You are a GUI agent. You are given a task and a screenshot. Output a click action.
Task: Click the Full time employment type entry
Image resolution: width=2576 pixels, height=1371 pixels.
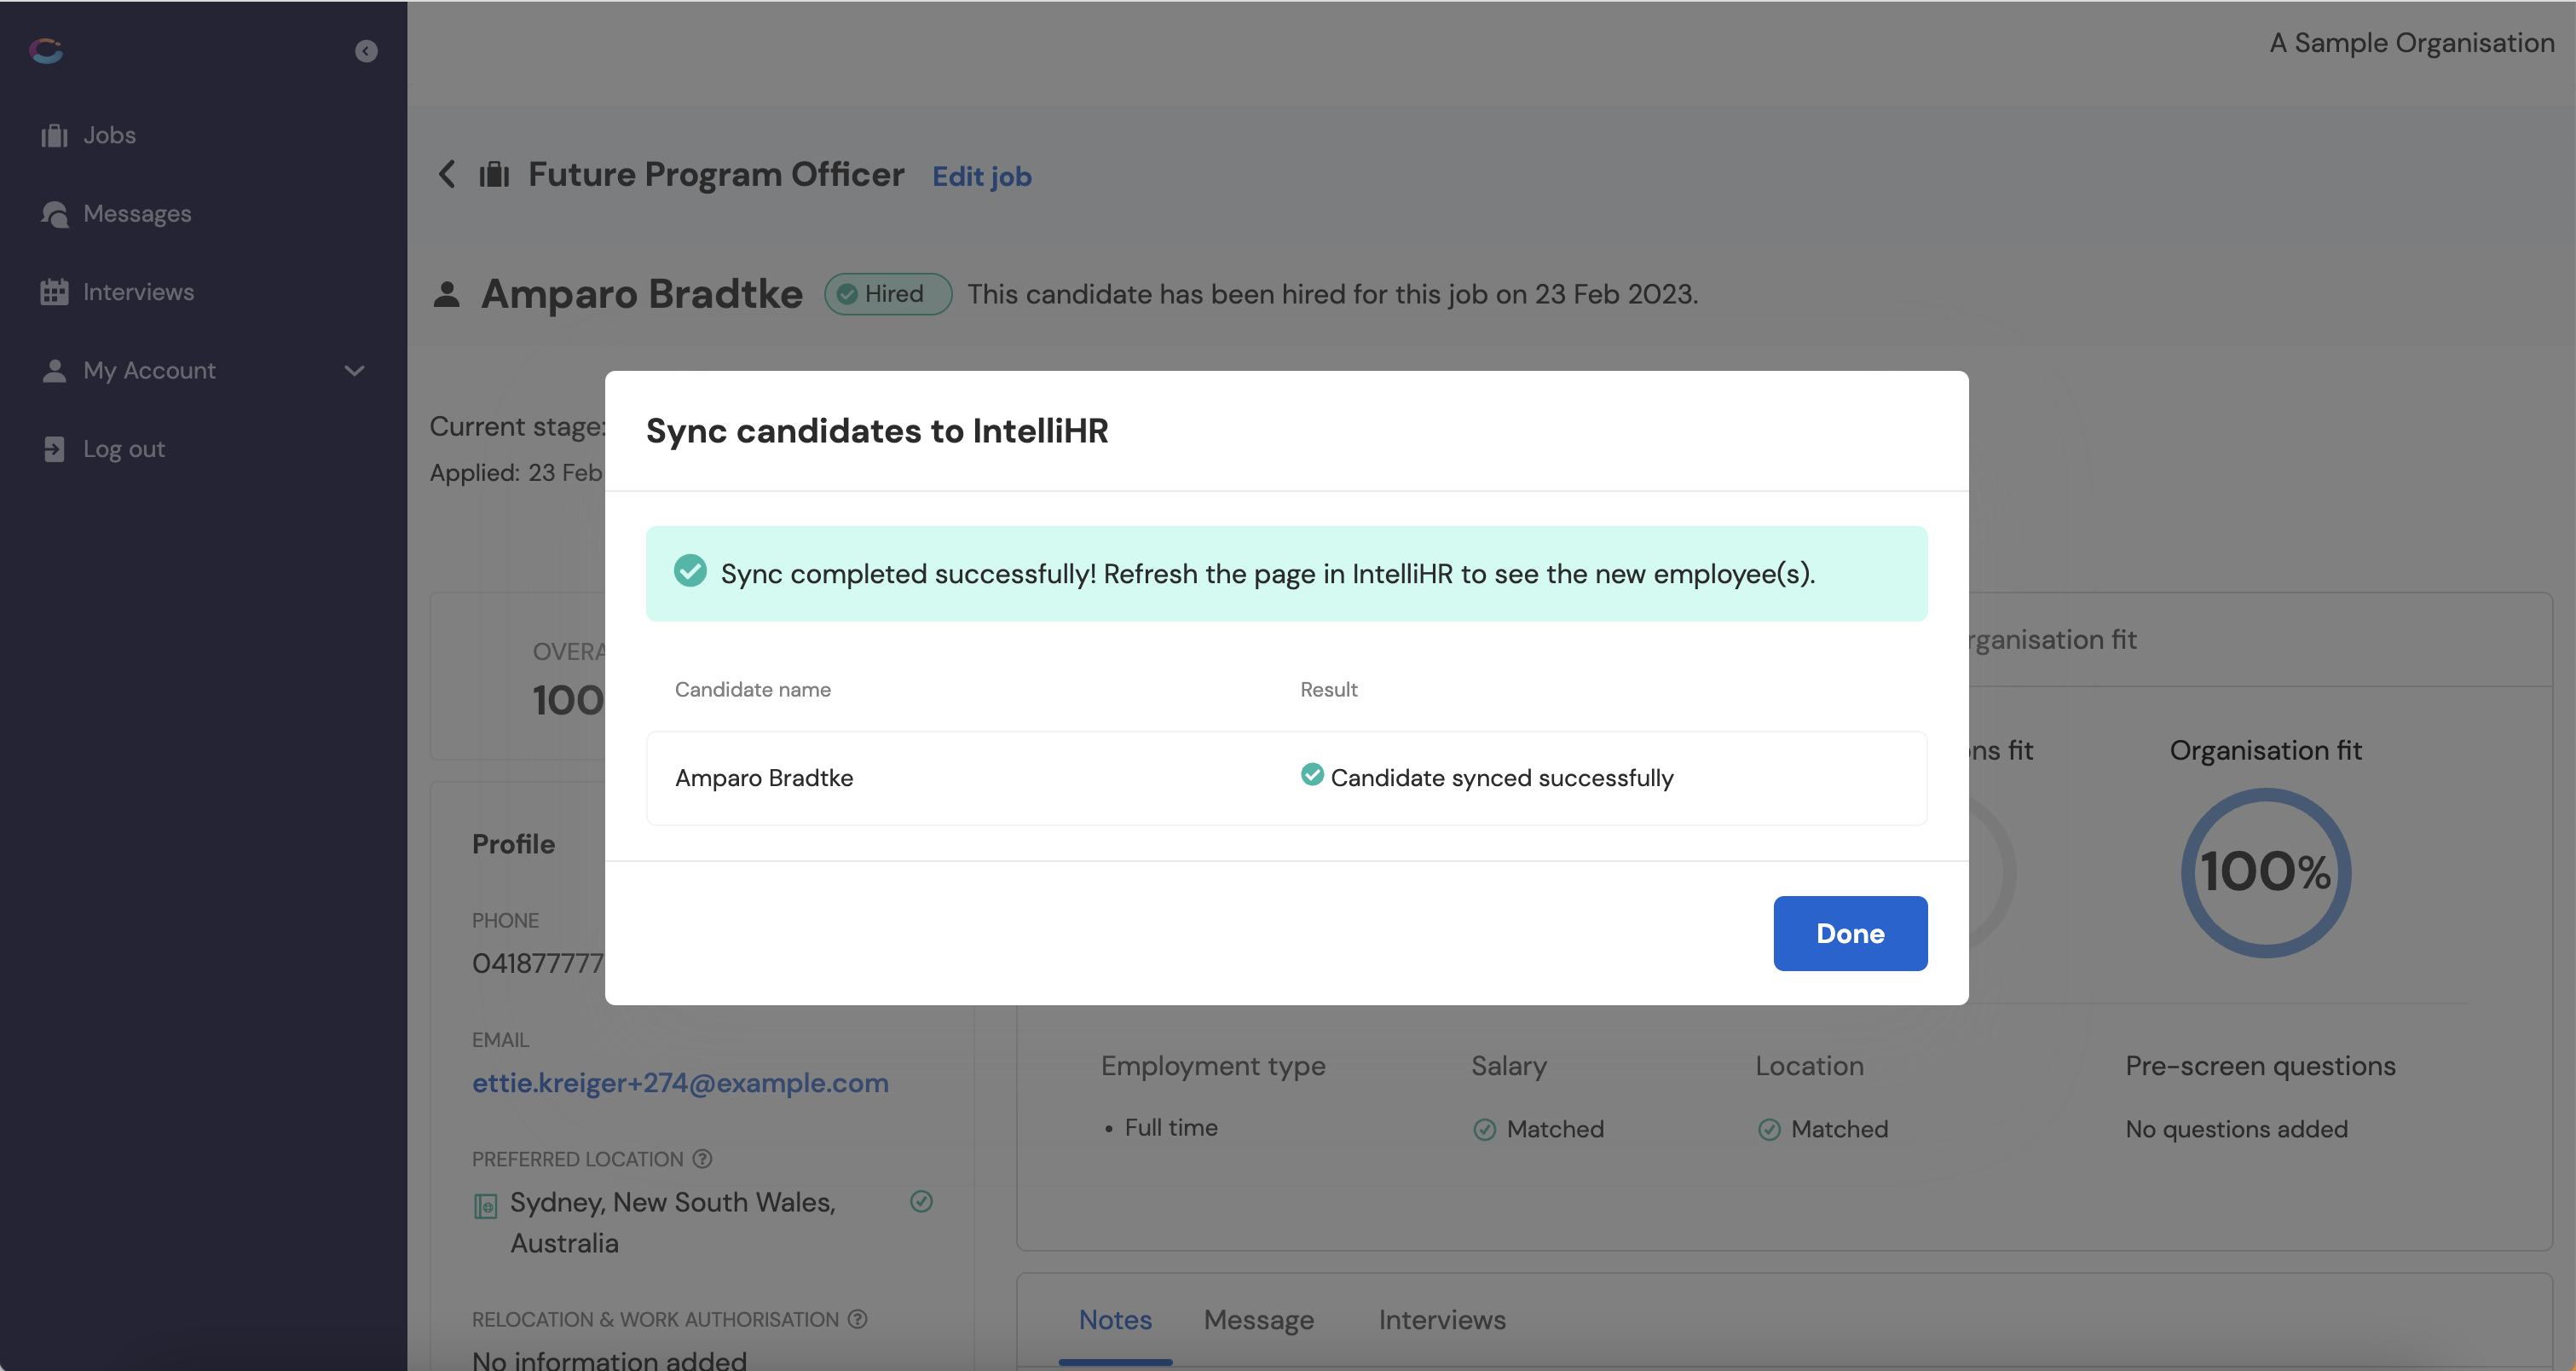click(x=1170, y=1128)
